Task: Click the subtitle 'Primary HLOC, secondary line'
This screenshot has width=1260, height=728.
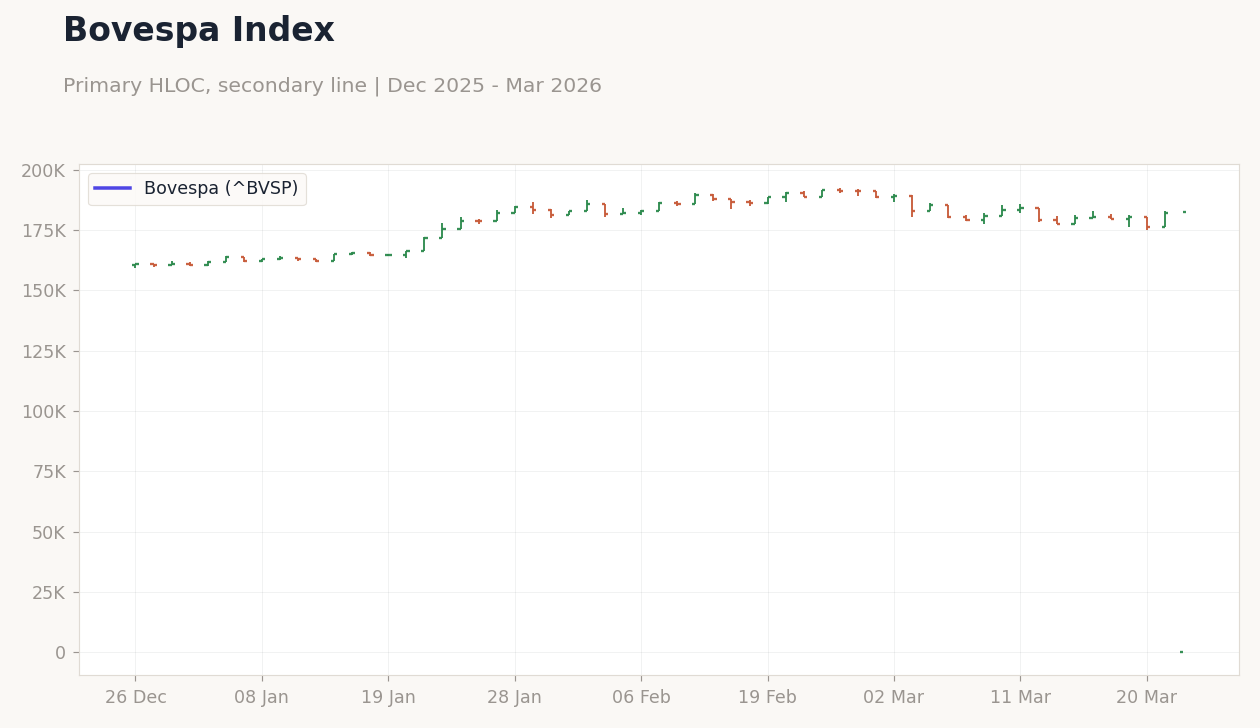Action: click(214, 86)
